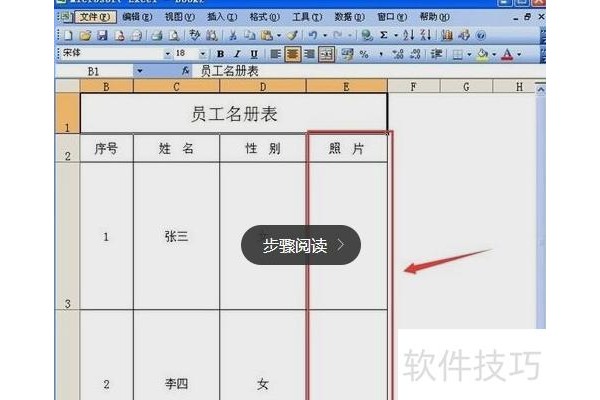600x400 pixels.
Task: Open Excel Help question mark icon
Action: (x=481, y=36)
